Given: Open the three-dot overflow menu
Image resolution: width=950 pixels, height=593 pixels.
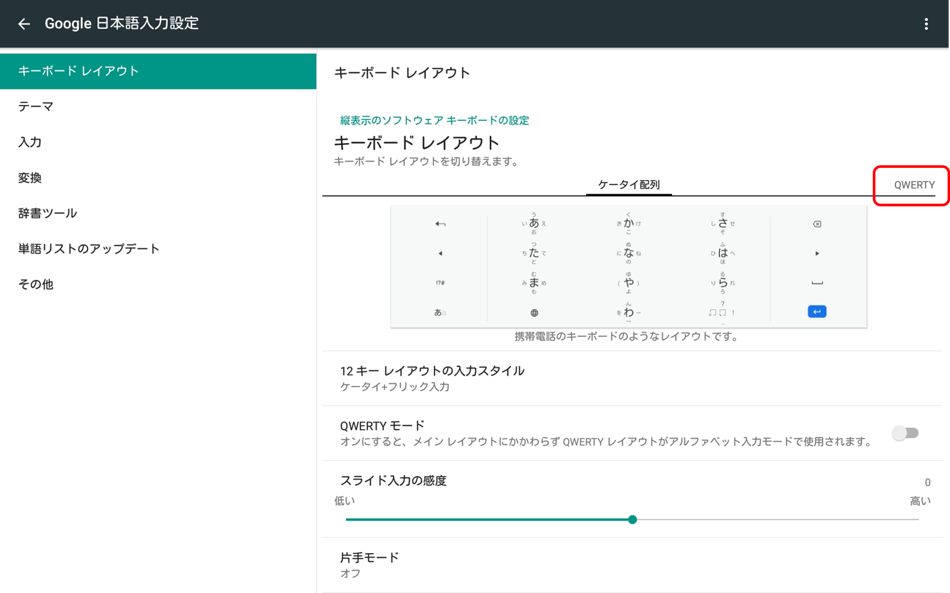Looking at the screenshot, I should tap(926, 24).
